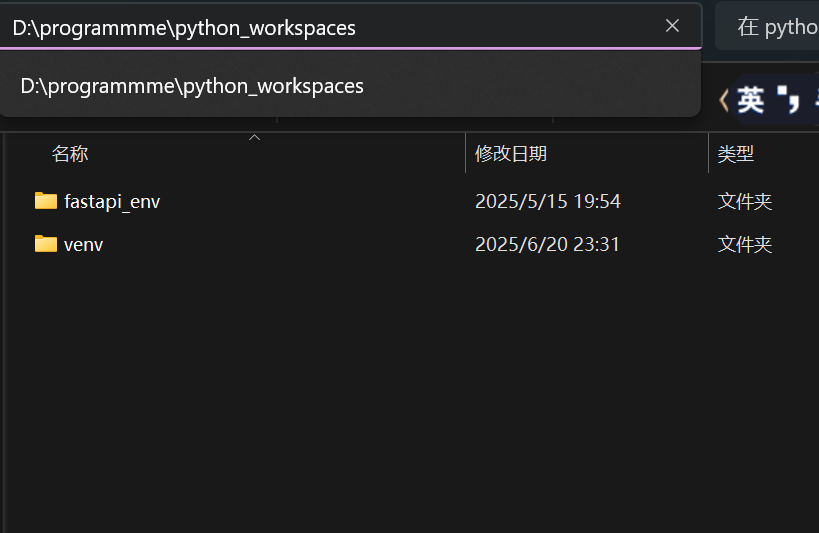The height and width of the screenshot is (533, 819).
Task: Click the date 2025/5/15 19:54
Action: coord(547,202)
